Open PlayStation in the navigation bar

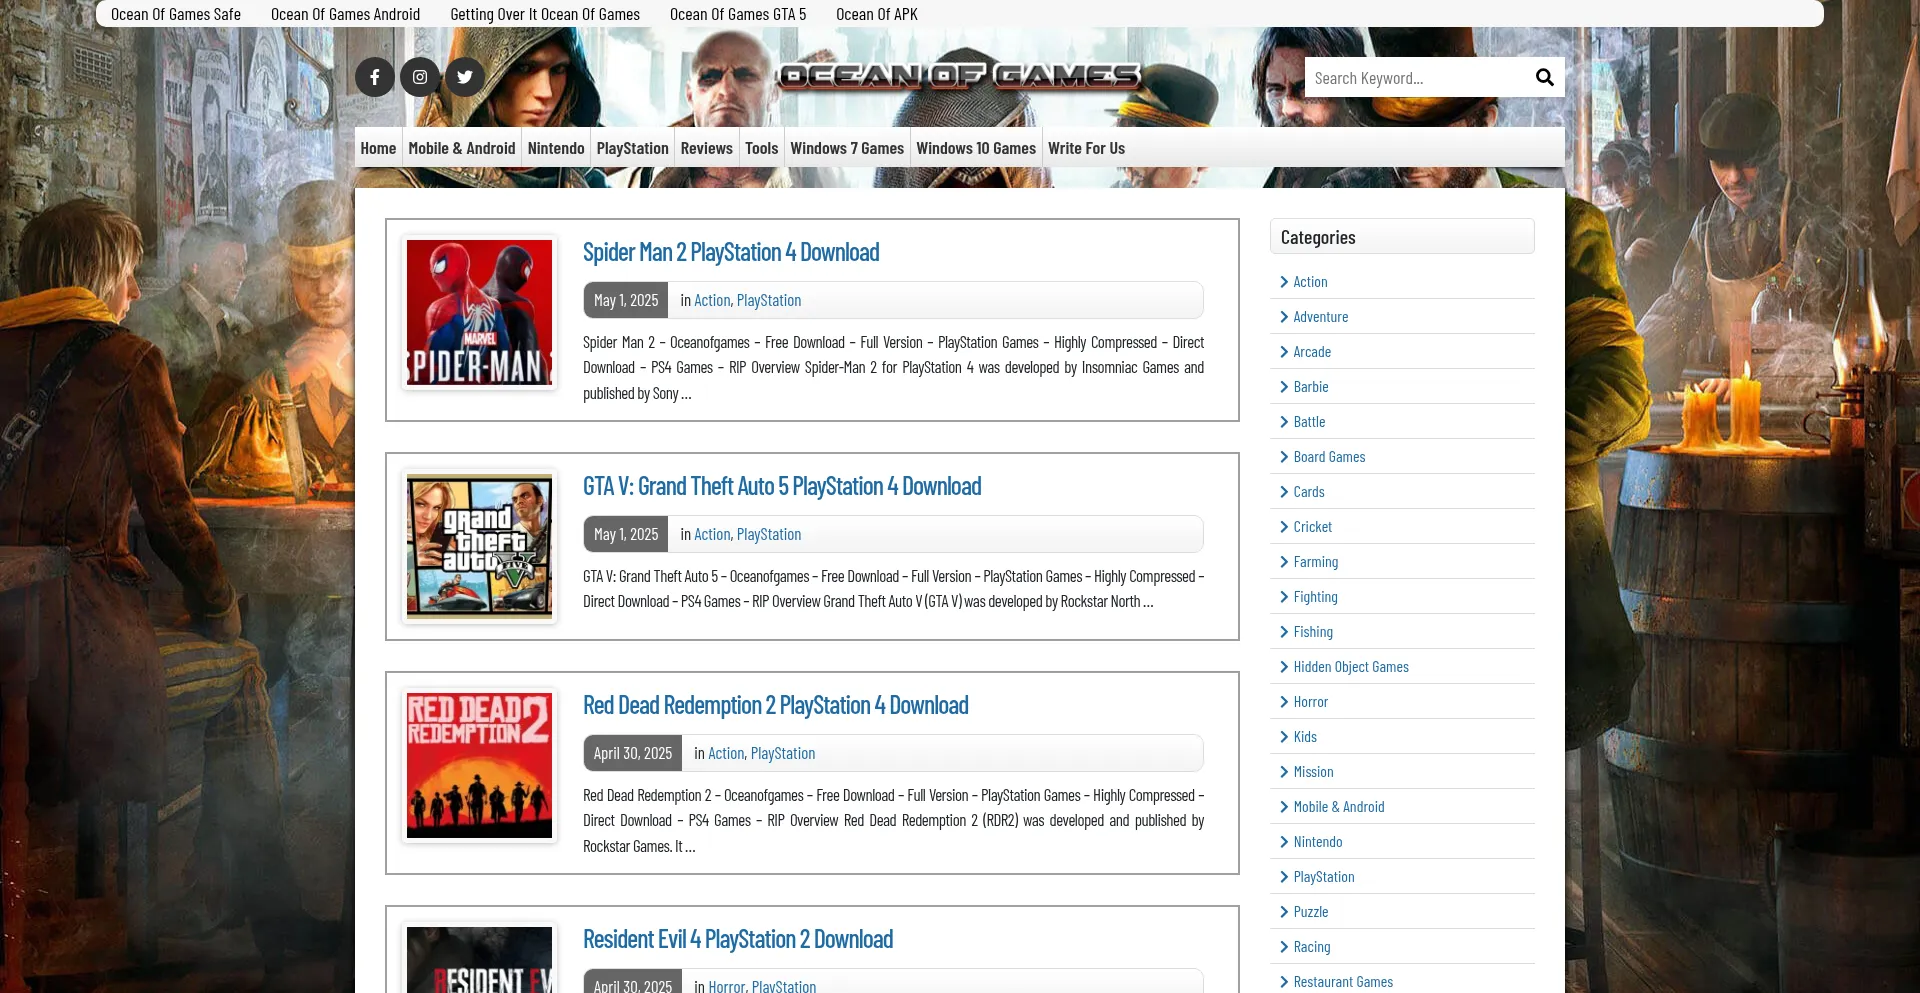coord(633,148)
